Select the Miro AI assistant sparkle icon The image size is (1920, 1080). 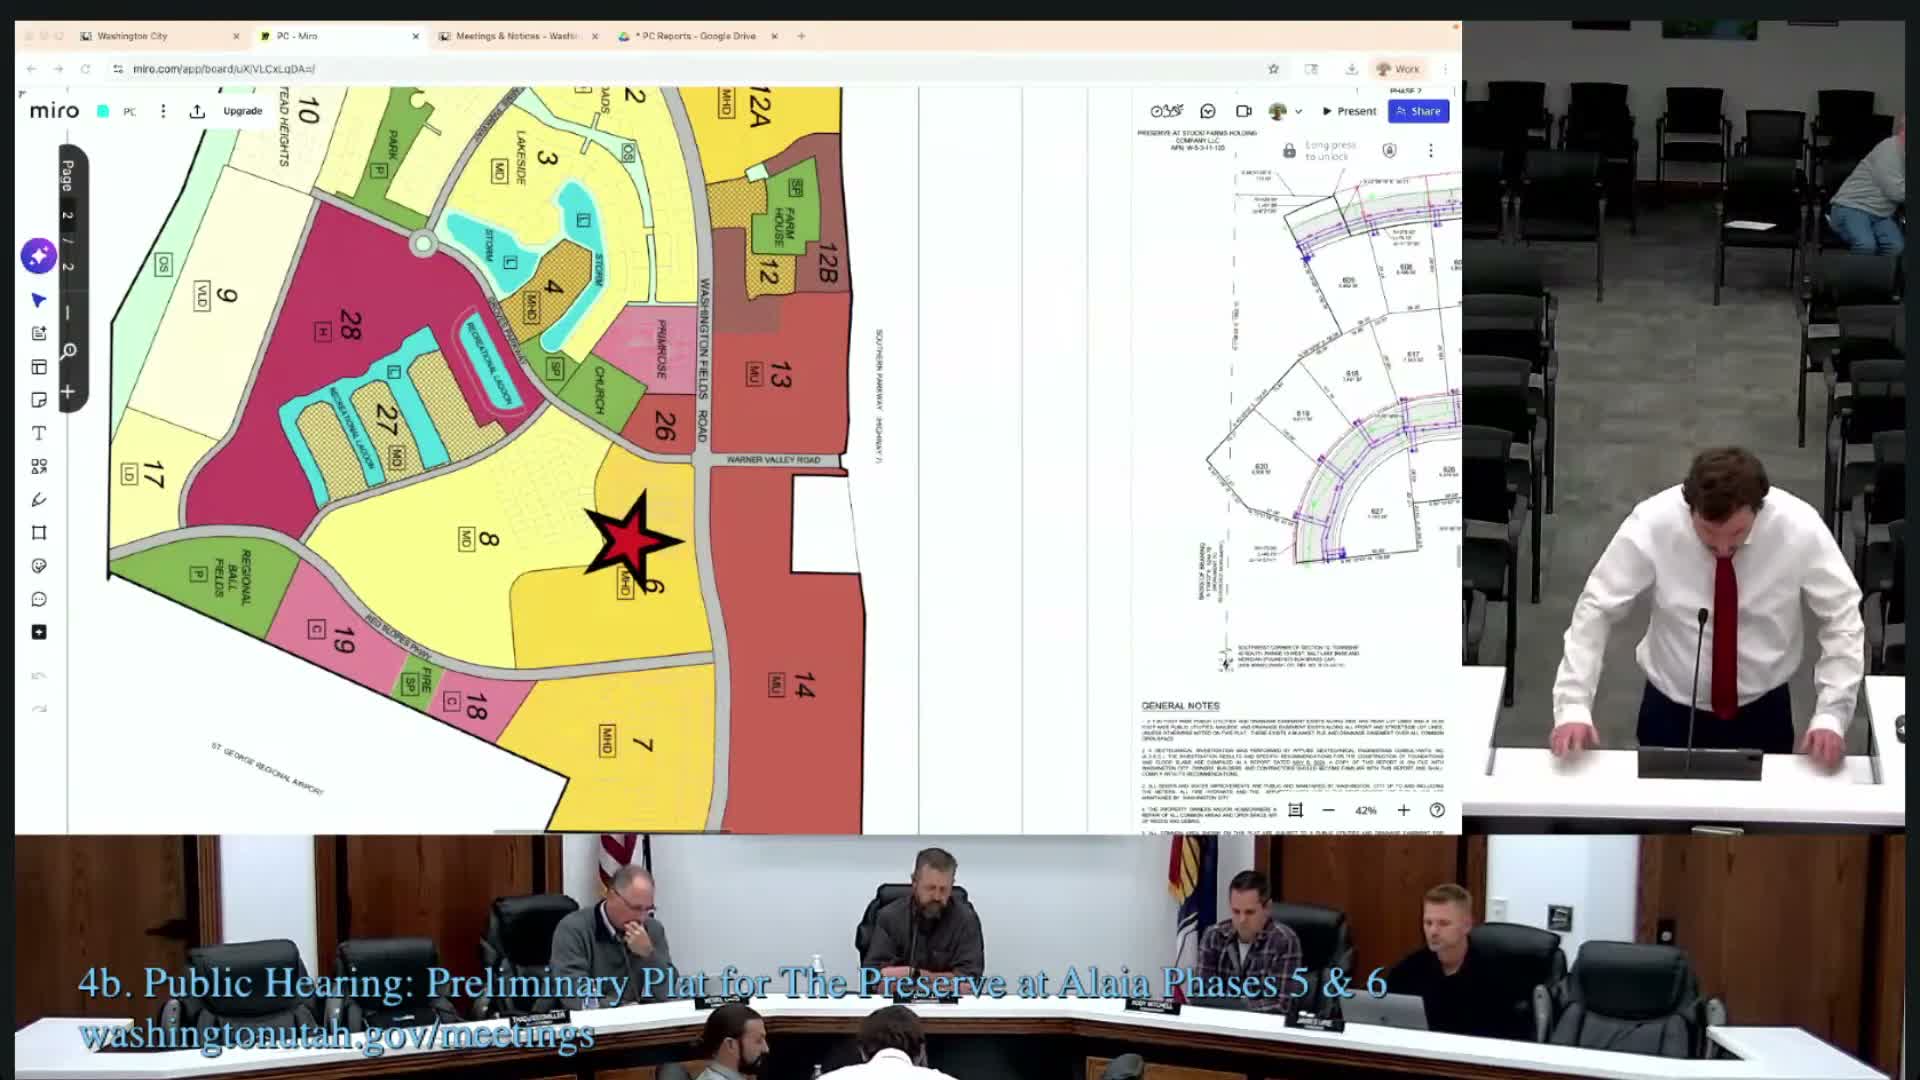pyautogui.click(x=38, y=257)
